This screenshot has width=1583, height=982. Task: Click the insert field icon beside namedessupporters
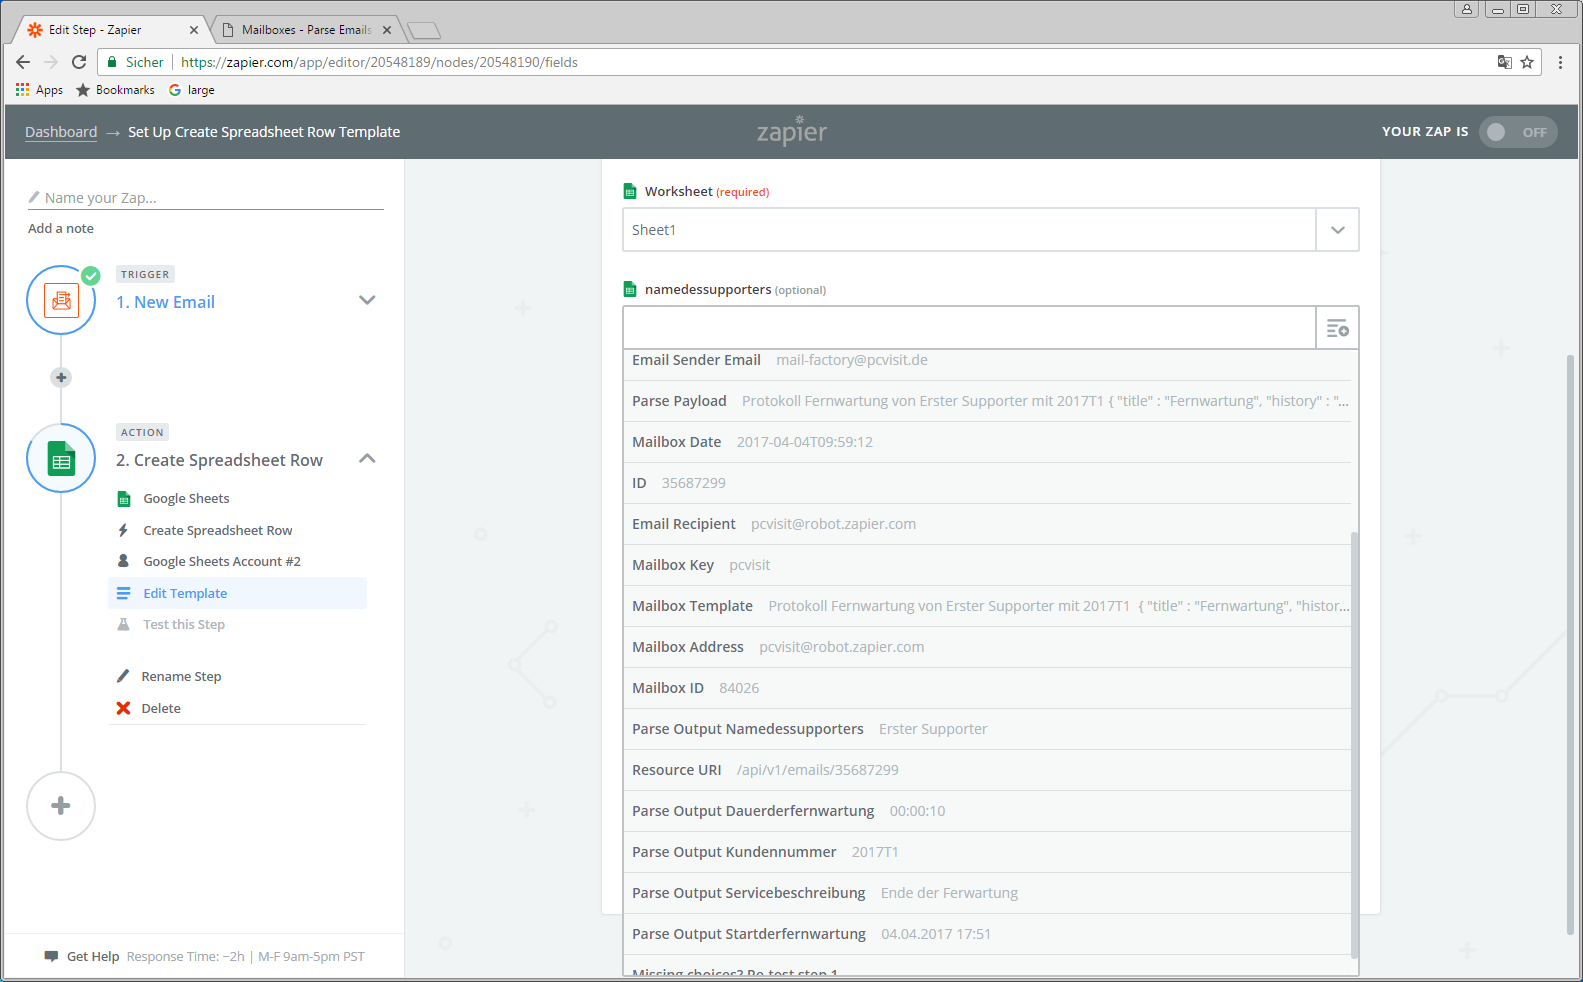point(1337,328)
